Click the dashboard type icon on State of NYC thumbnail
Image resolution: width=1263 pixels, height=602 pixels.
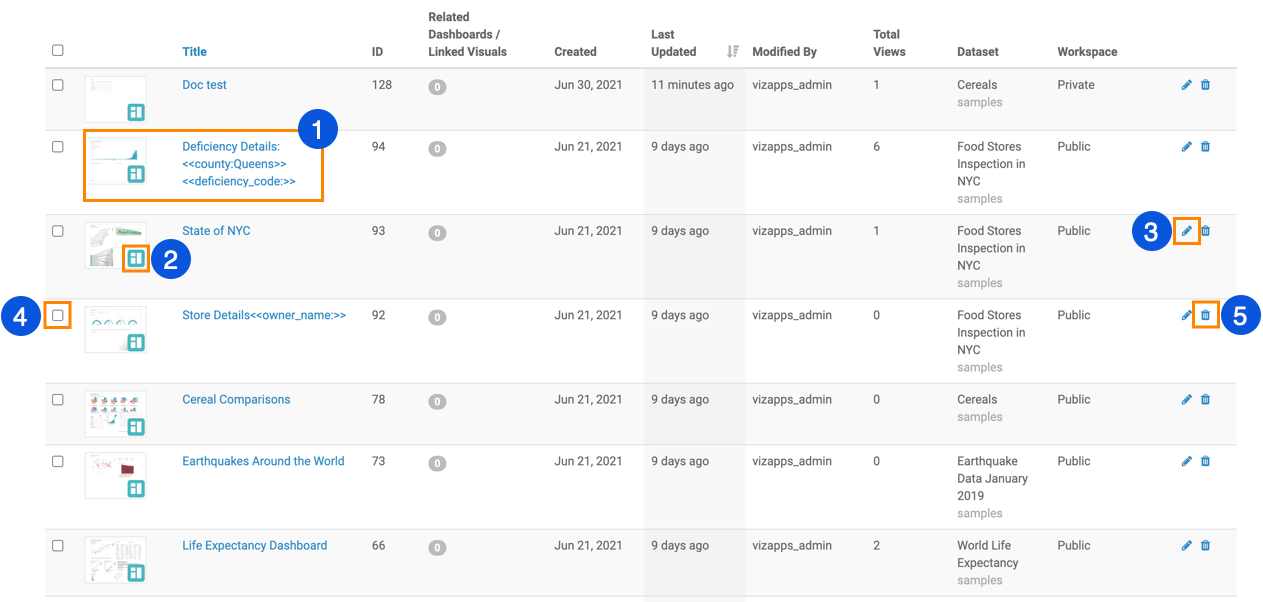coord(136,258)
